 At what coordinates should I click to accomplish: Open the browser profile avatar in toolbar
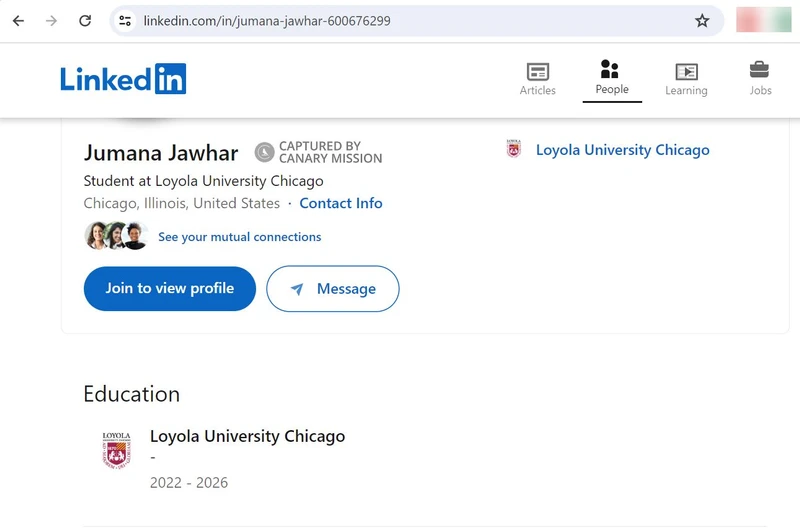(763, 20)
